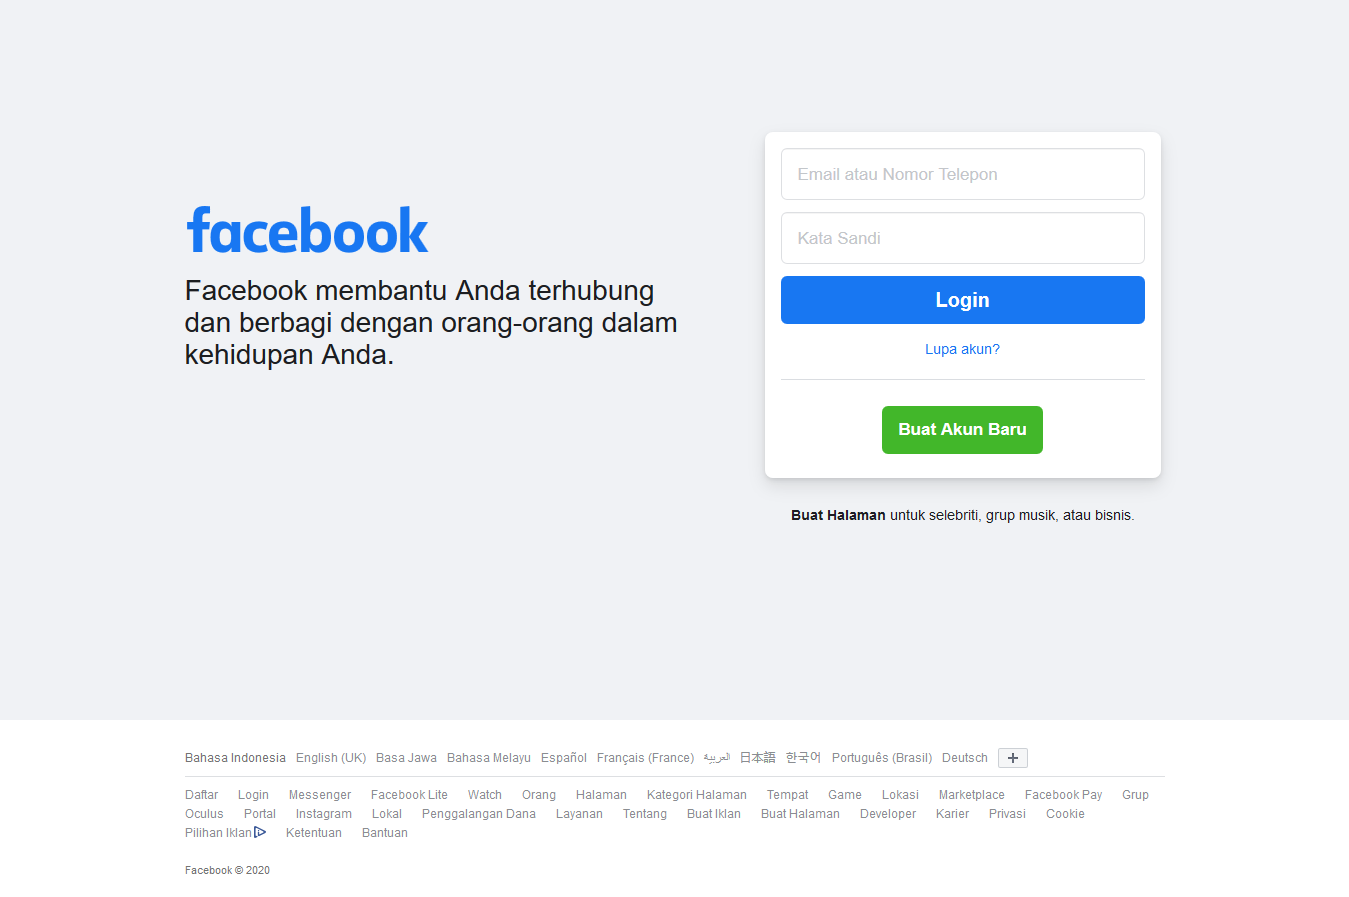
Task: Open the Watch footer link
Action: pos(485,795)
